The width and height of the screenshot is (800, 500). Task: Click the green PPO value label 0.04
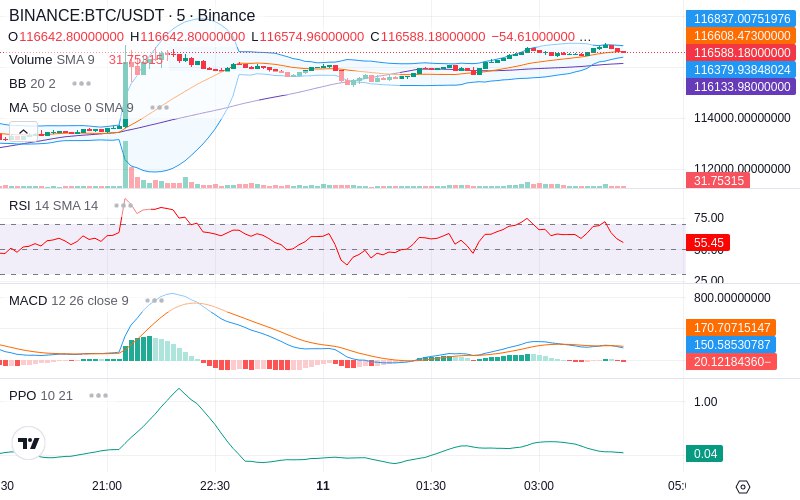coord(705,454)
